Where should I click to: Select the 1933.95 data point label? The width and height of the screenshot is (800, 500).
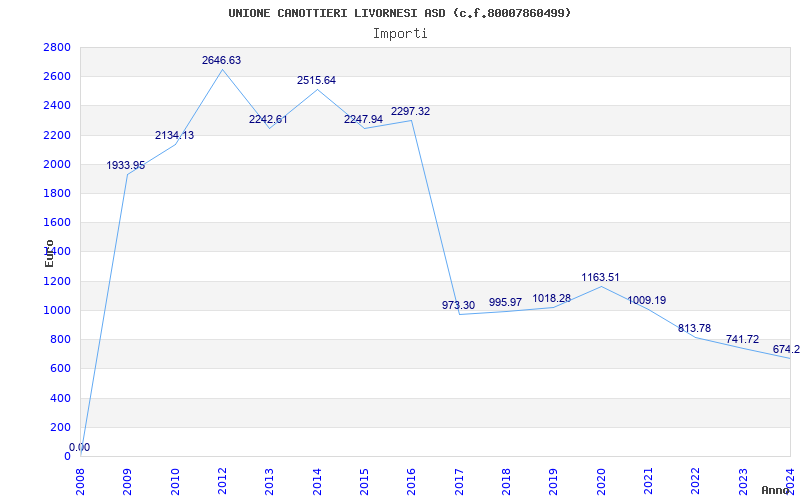pyautogui.click(x=126, y=165)
